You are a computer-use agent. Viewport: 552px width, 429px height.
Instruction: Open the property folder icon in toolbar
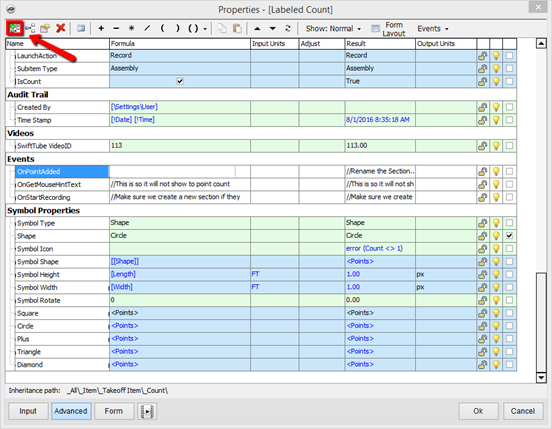(45, 28)
